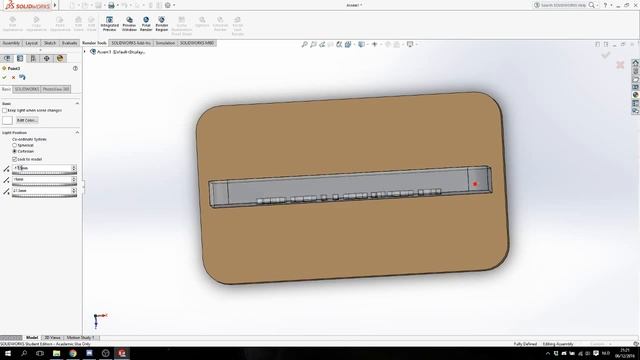The image size is (640, 360).
Task: Toggle the Lock to model checkbox
Action: [x=14, y=159]
